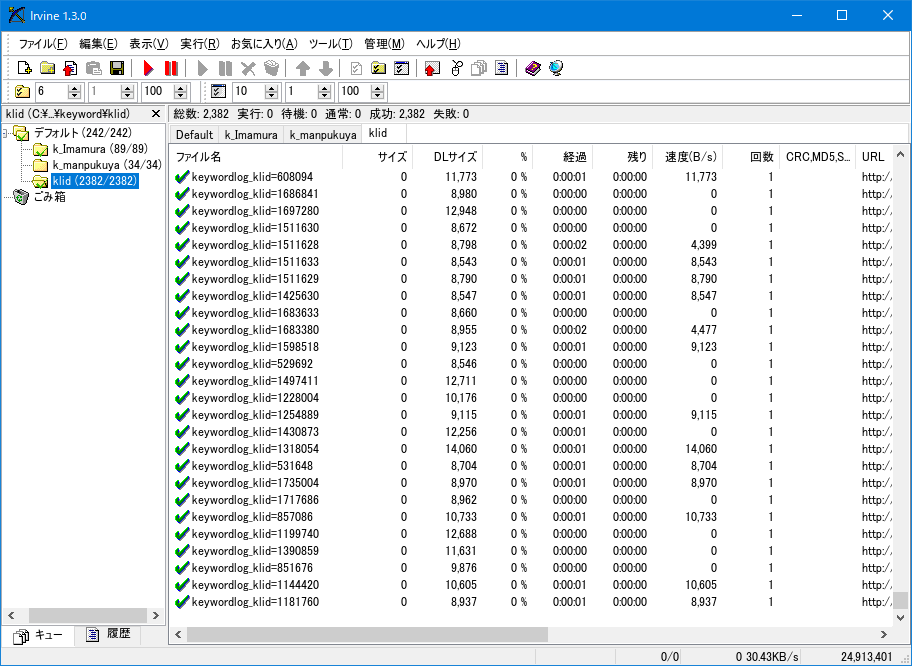Click the globe web icon
This screenshot has width=912, height=666.
point(556,69)
